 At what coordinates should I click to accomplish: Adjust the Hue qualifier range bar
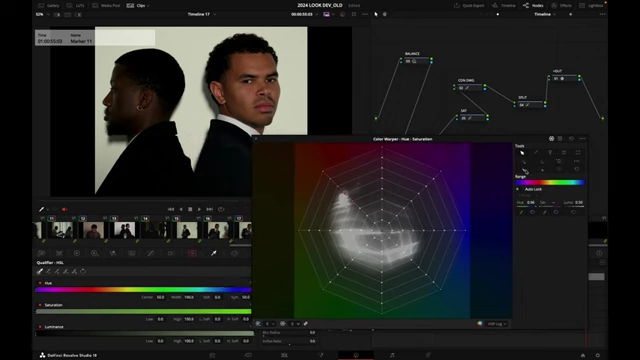click(143, 290)
